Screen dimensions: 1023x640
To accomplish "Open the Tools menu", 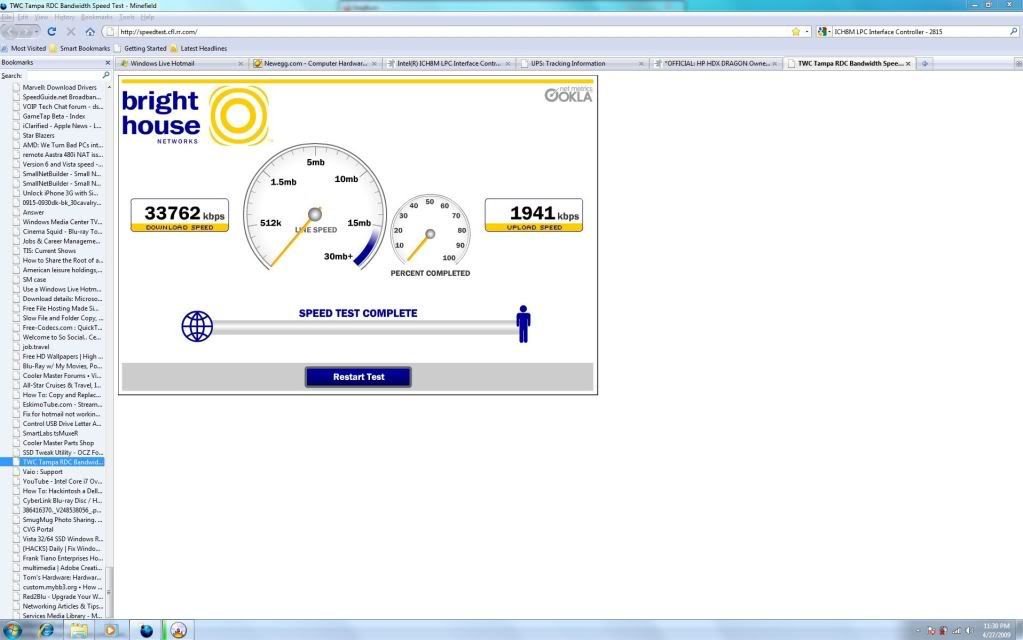I will pos(127,17).
